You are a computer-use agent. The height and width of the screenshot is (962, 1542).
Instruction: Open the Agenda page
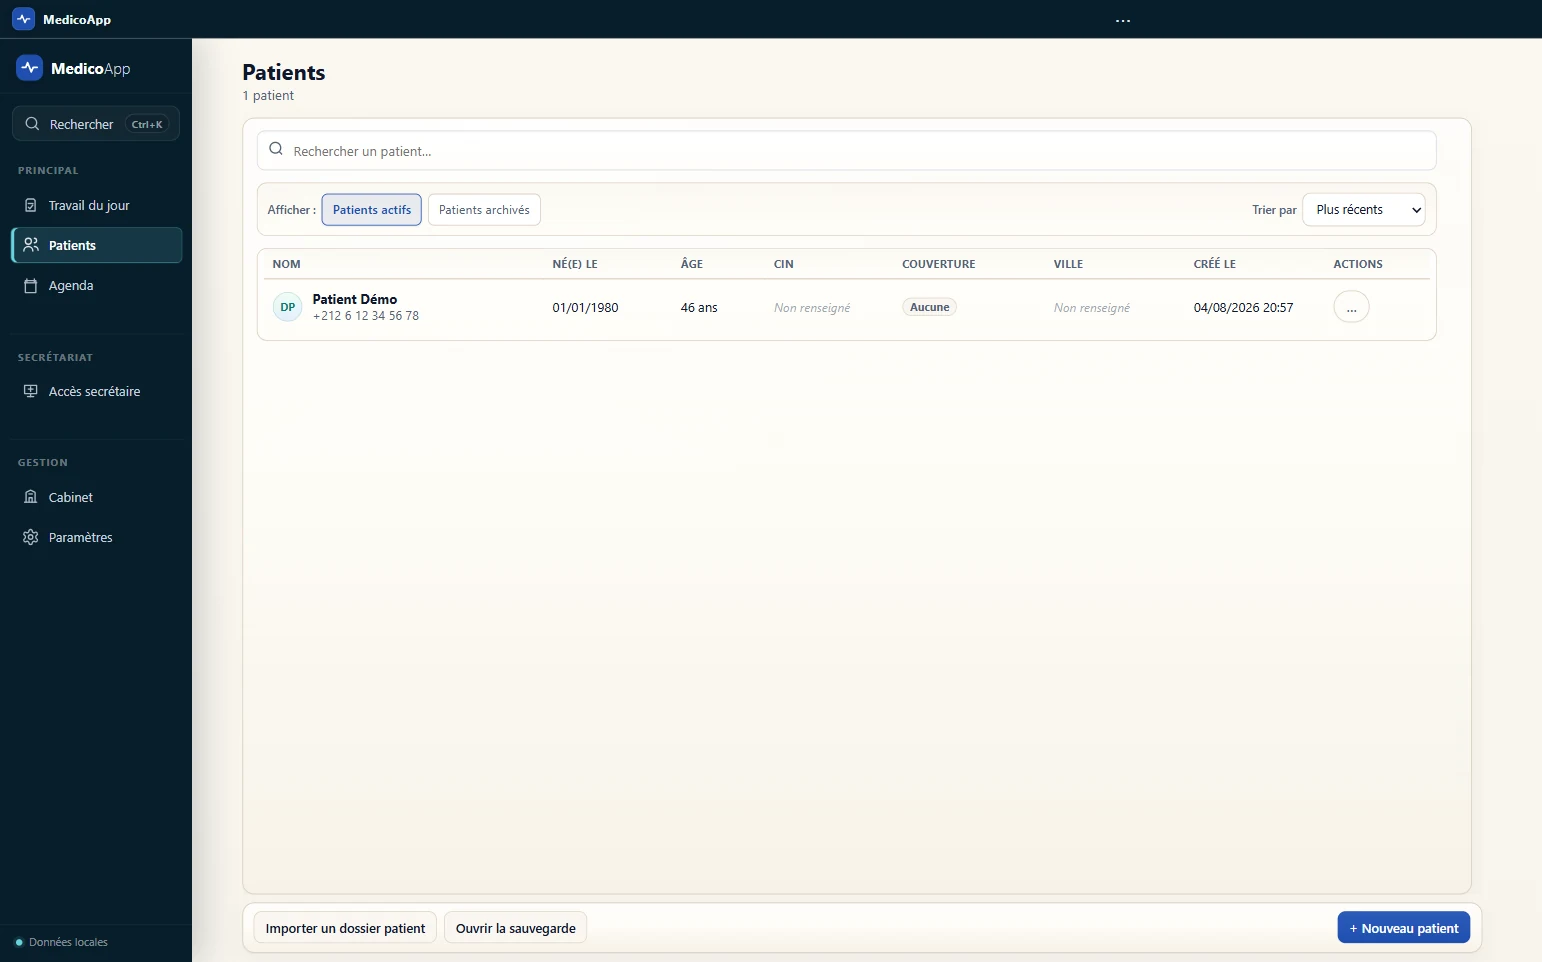(97, 285)
